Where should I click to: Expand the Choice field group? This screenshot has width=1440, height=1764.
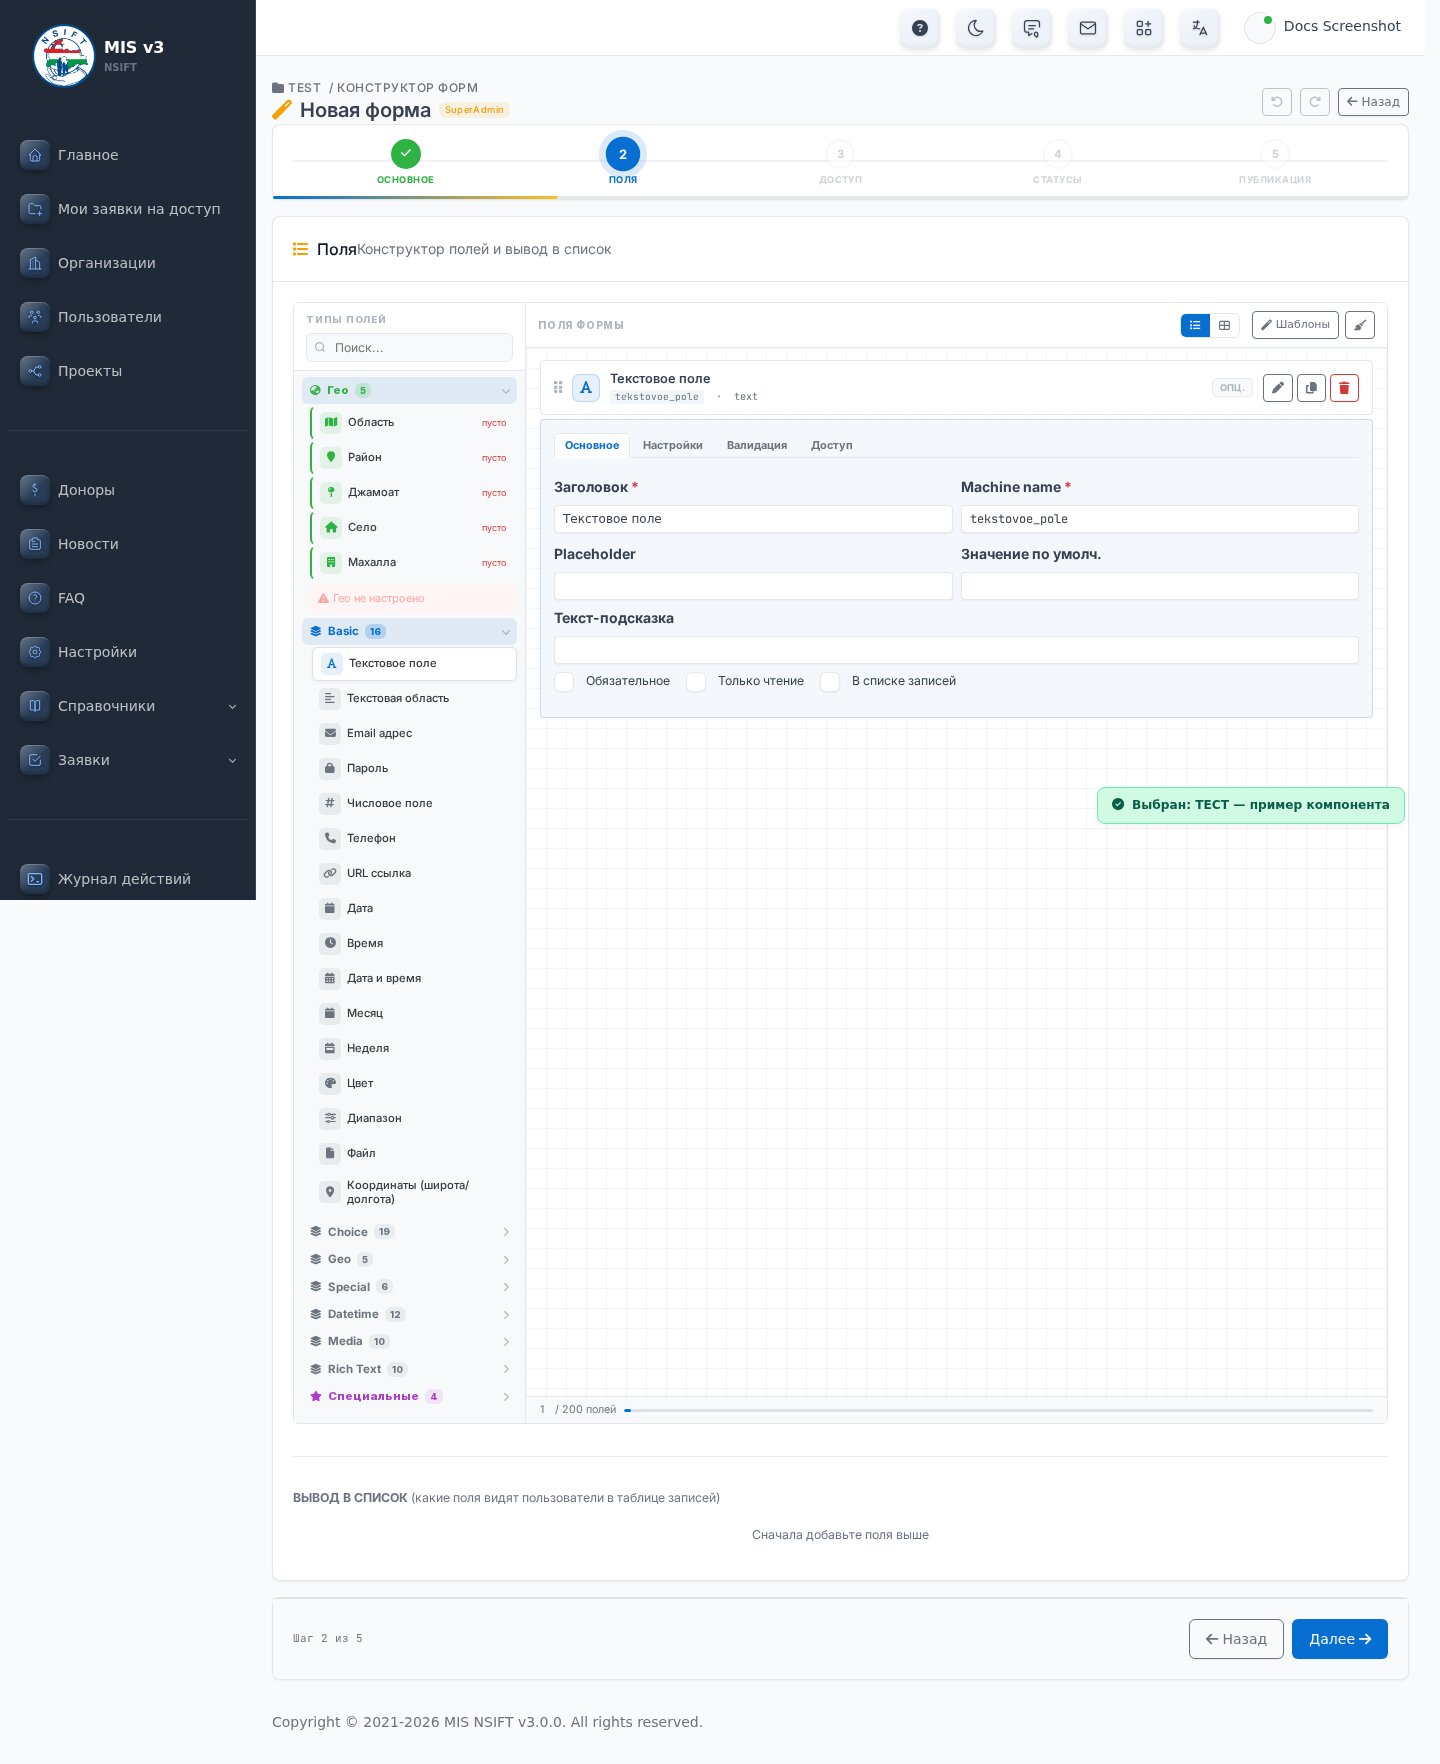tap(409, 1232)
